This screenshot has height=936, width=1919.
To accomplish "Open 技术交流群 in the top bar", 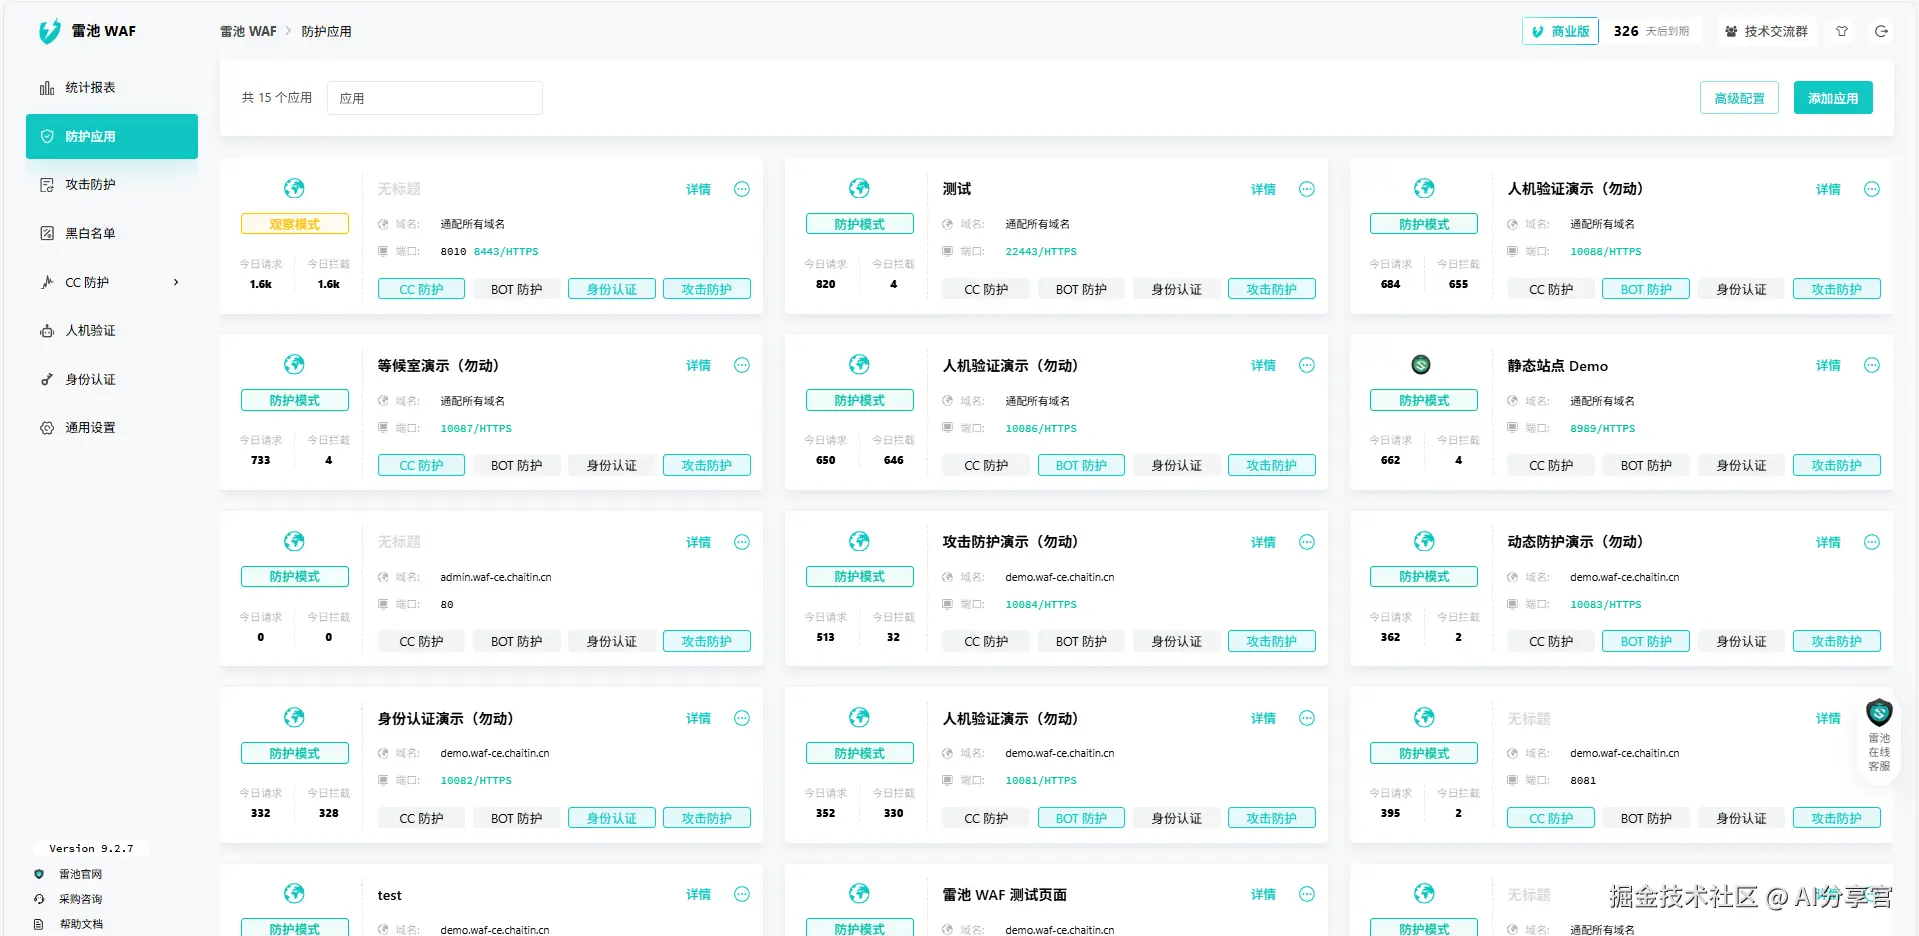I will point(1766,31).
